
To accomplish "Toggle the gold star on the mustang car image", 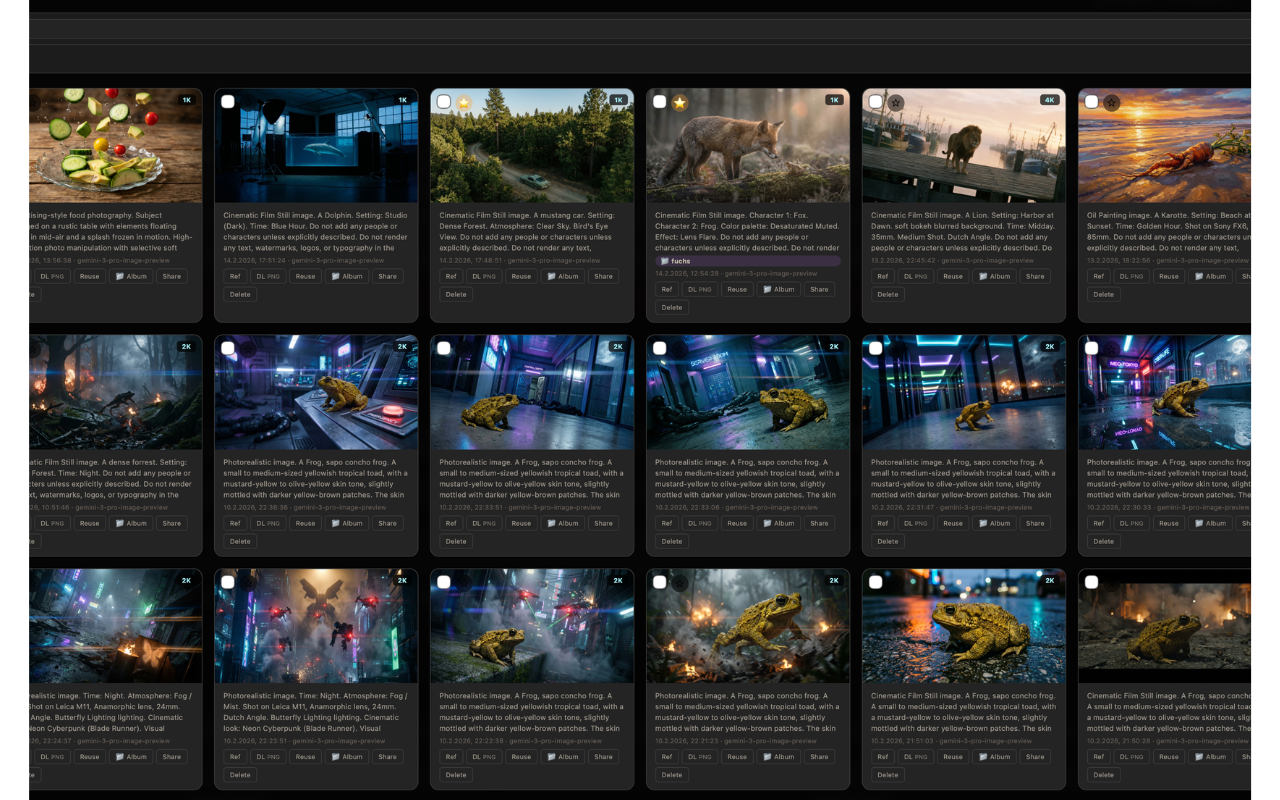I will [464, 102].
